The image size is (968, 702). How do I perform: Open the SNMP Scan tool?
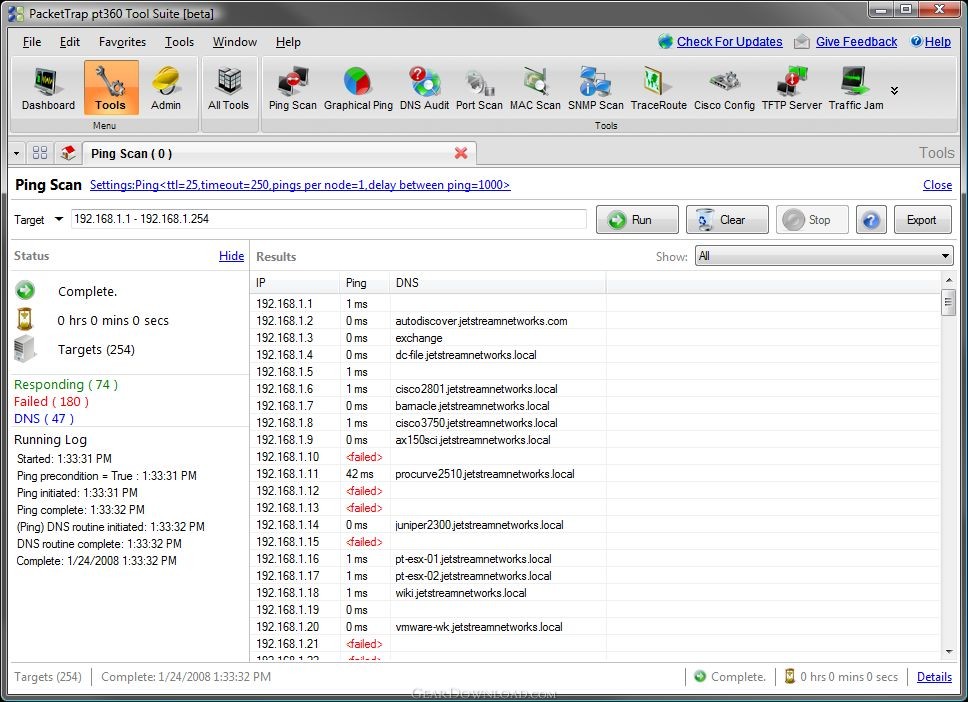pos(596,89)
